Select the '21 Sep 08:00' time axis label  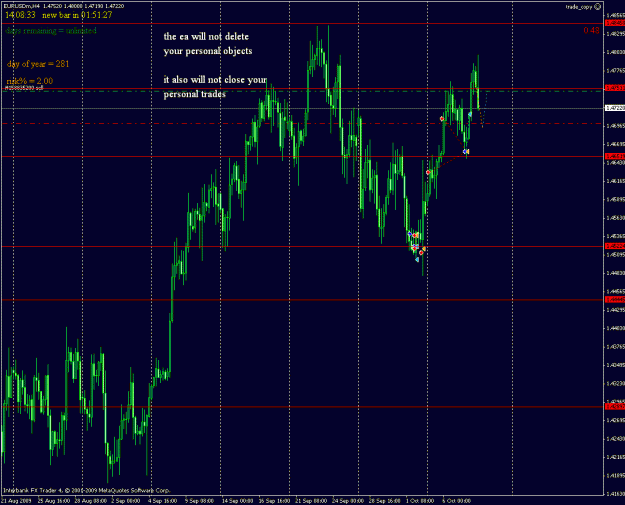[311, 501]
